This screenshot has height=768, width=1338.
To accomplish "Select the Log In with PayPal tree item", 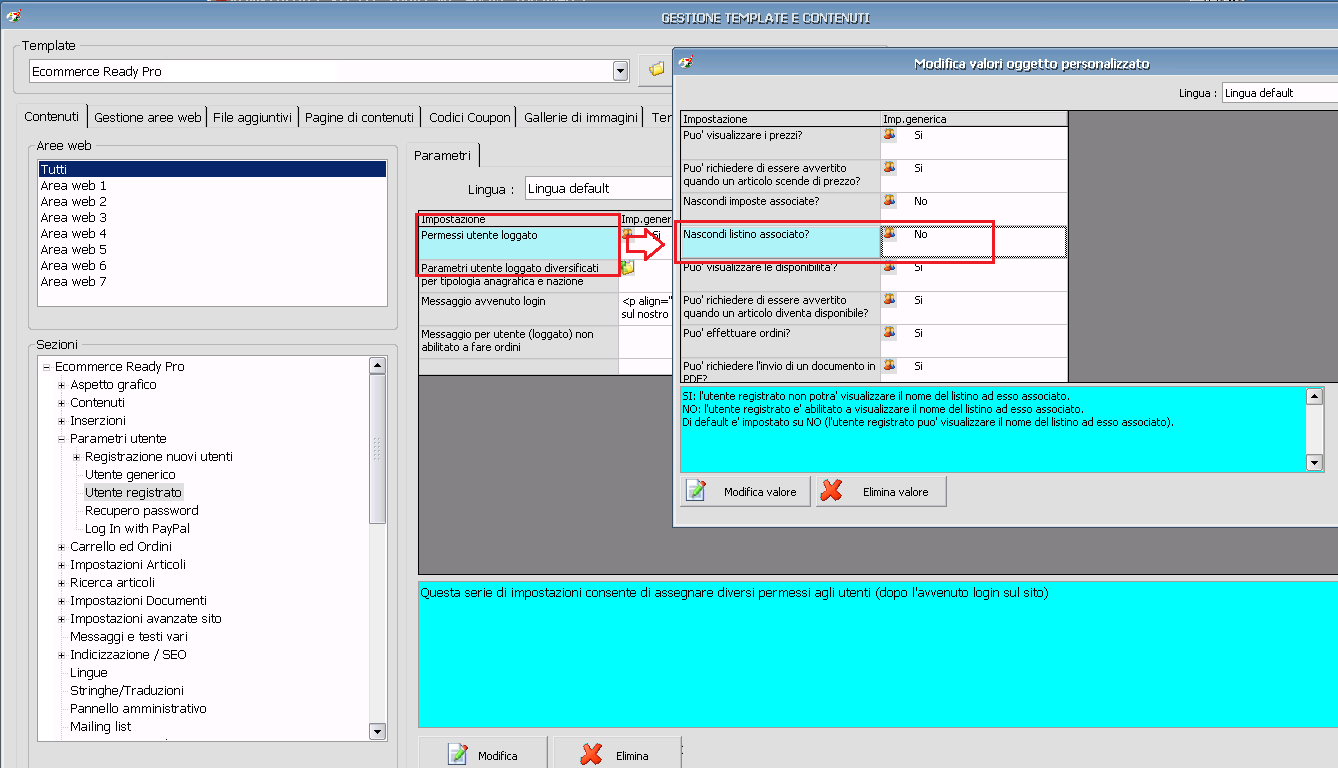I will coord(137,529).
